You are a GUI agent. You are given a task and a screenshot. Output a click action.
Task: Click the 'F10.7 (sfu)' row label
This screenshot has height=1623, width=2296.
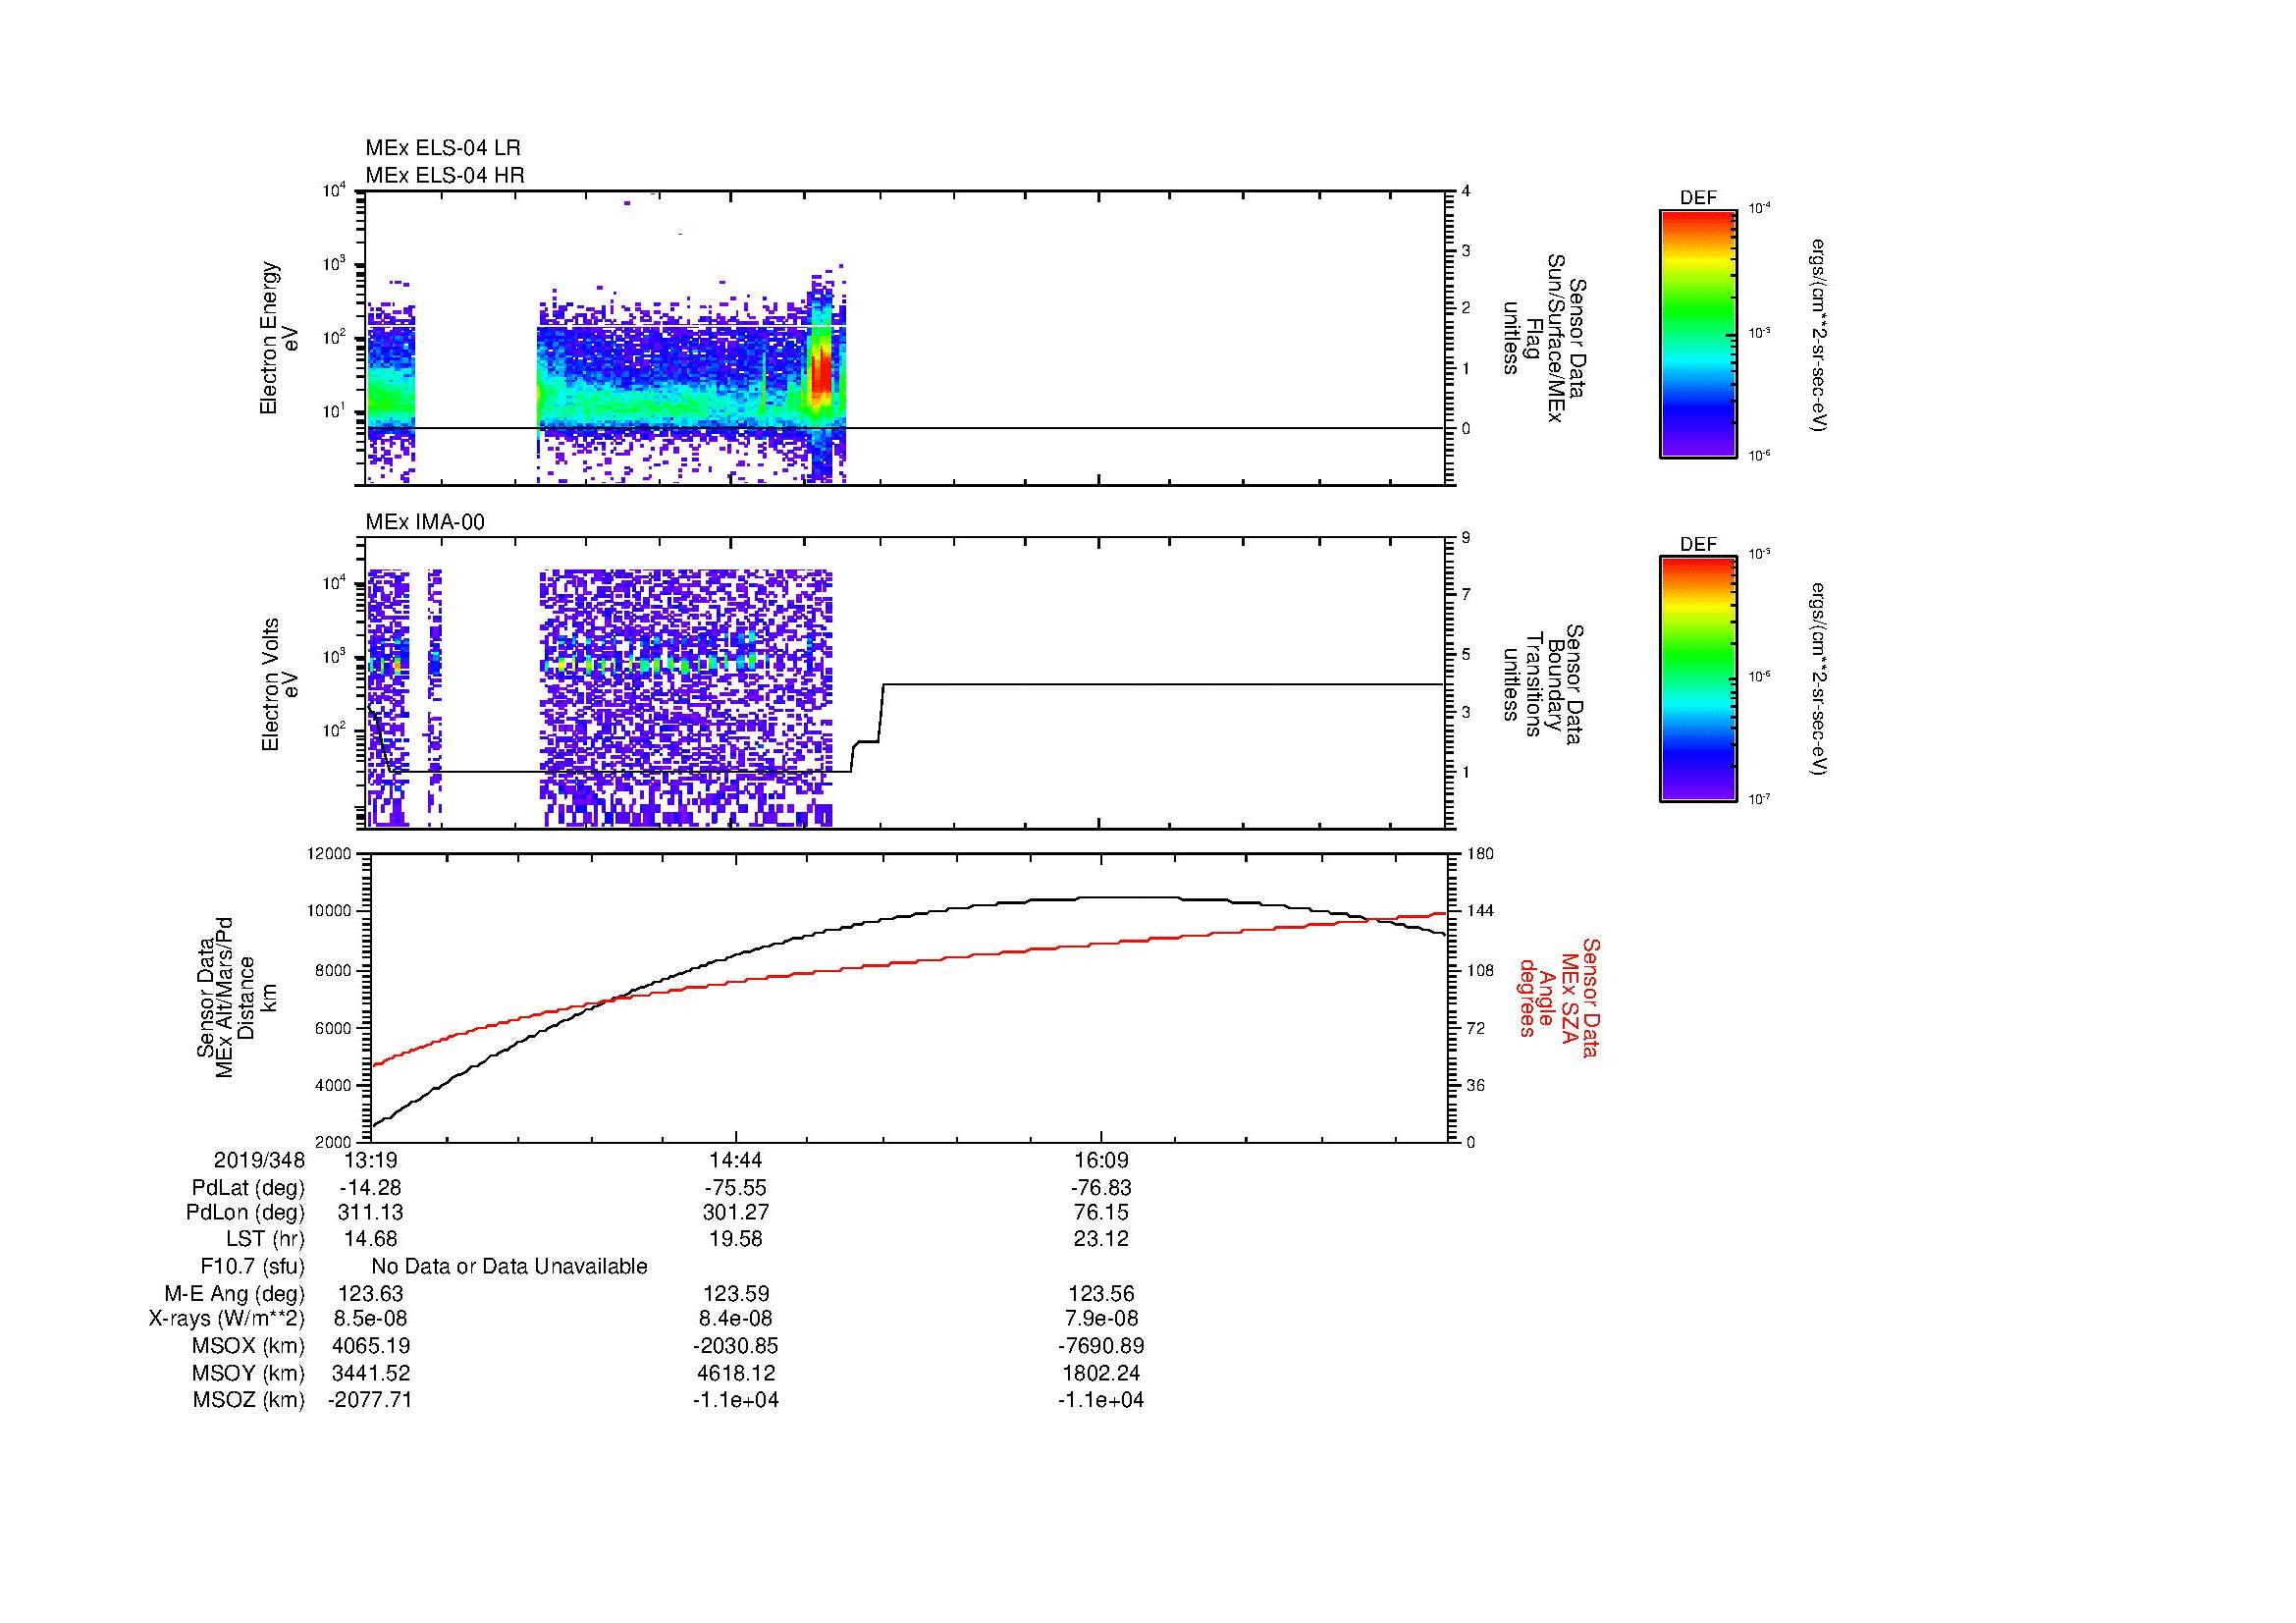(252, 1267)
